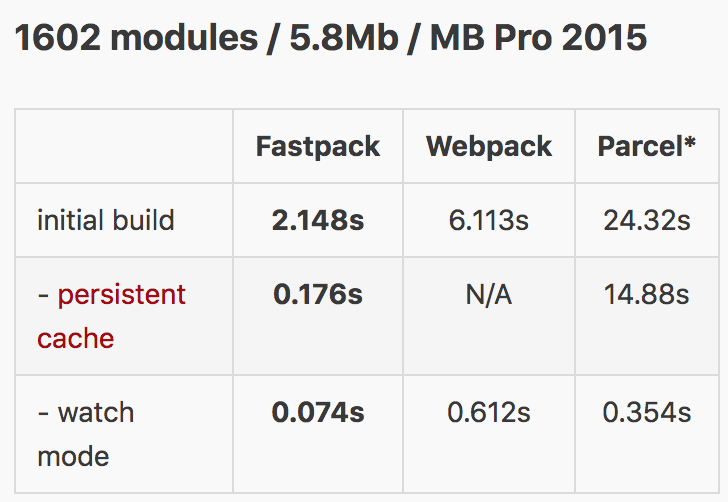
Task: Click the 14.88s Parcel cache value
Action: (x=647, y=294)
